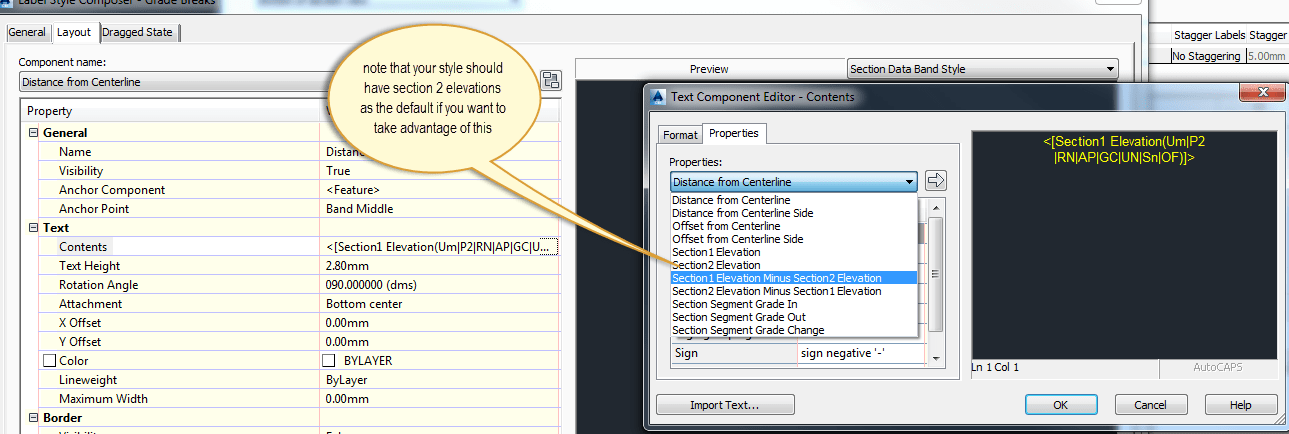
Task: Click the X Offset property row
Action: click(x=289, y=323)
